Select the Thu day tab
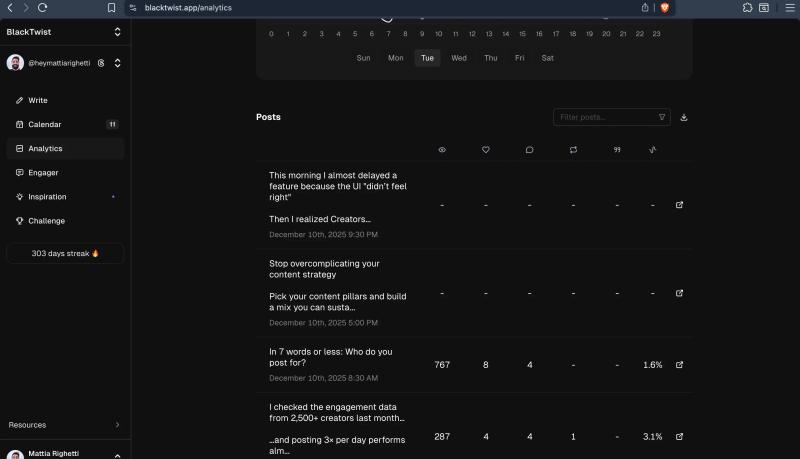The width and height of the screenshot is (800, 459). coord(491,58)
